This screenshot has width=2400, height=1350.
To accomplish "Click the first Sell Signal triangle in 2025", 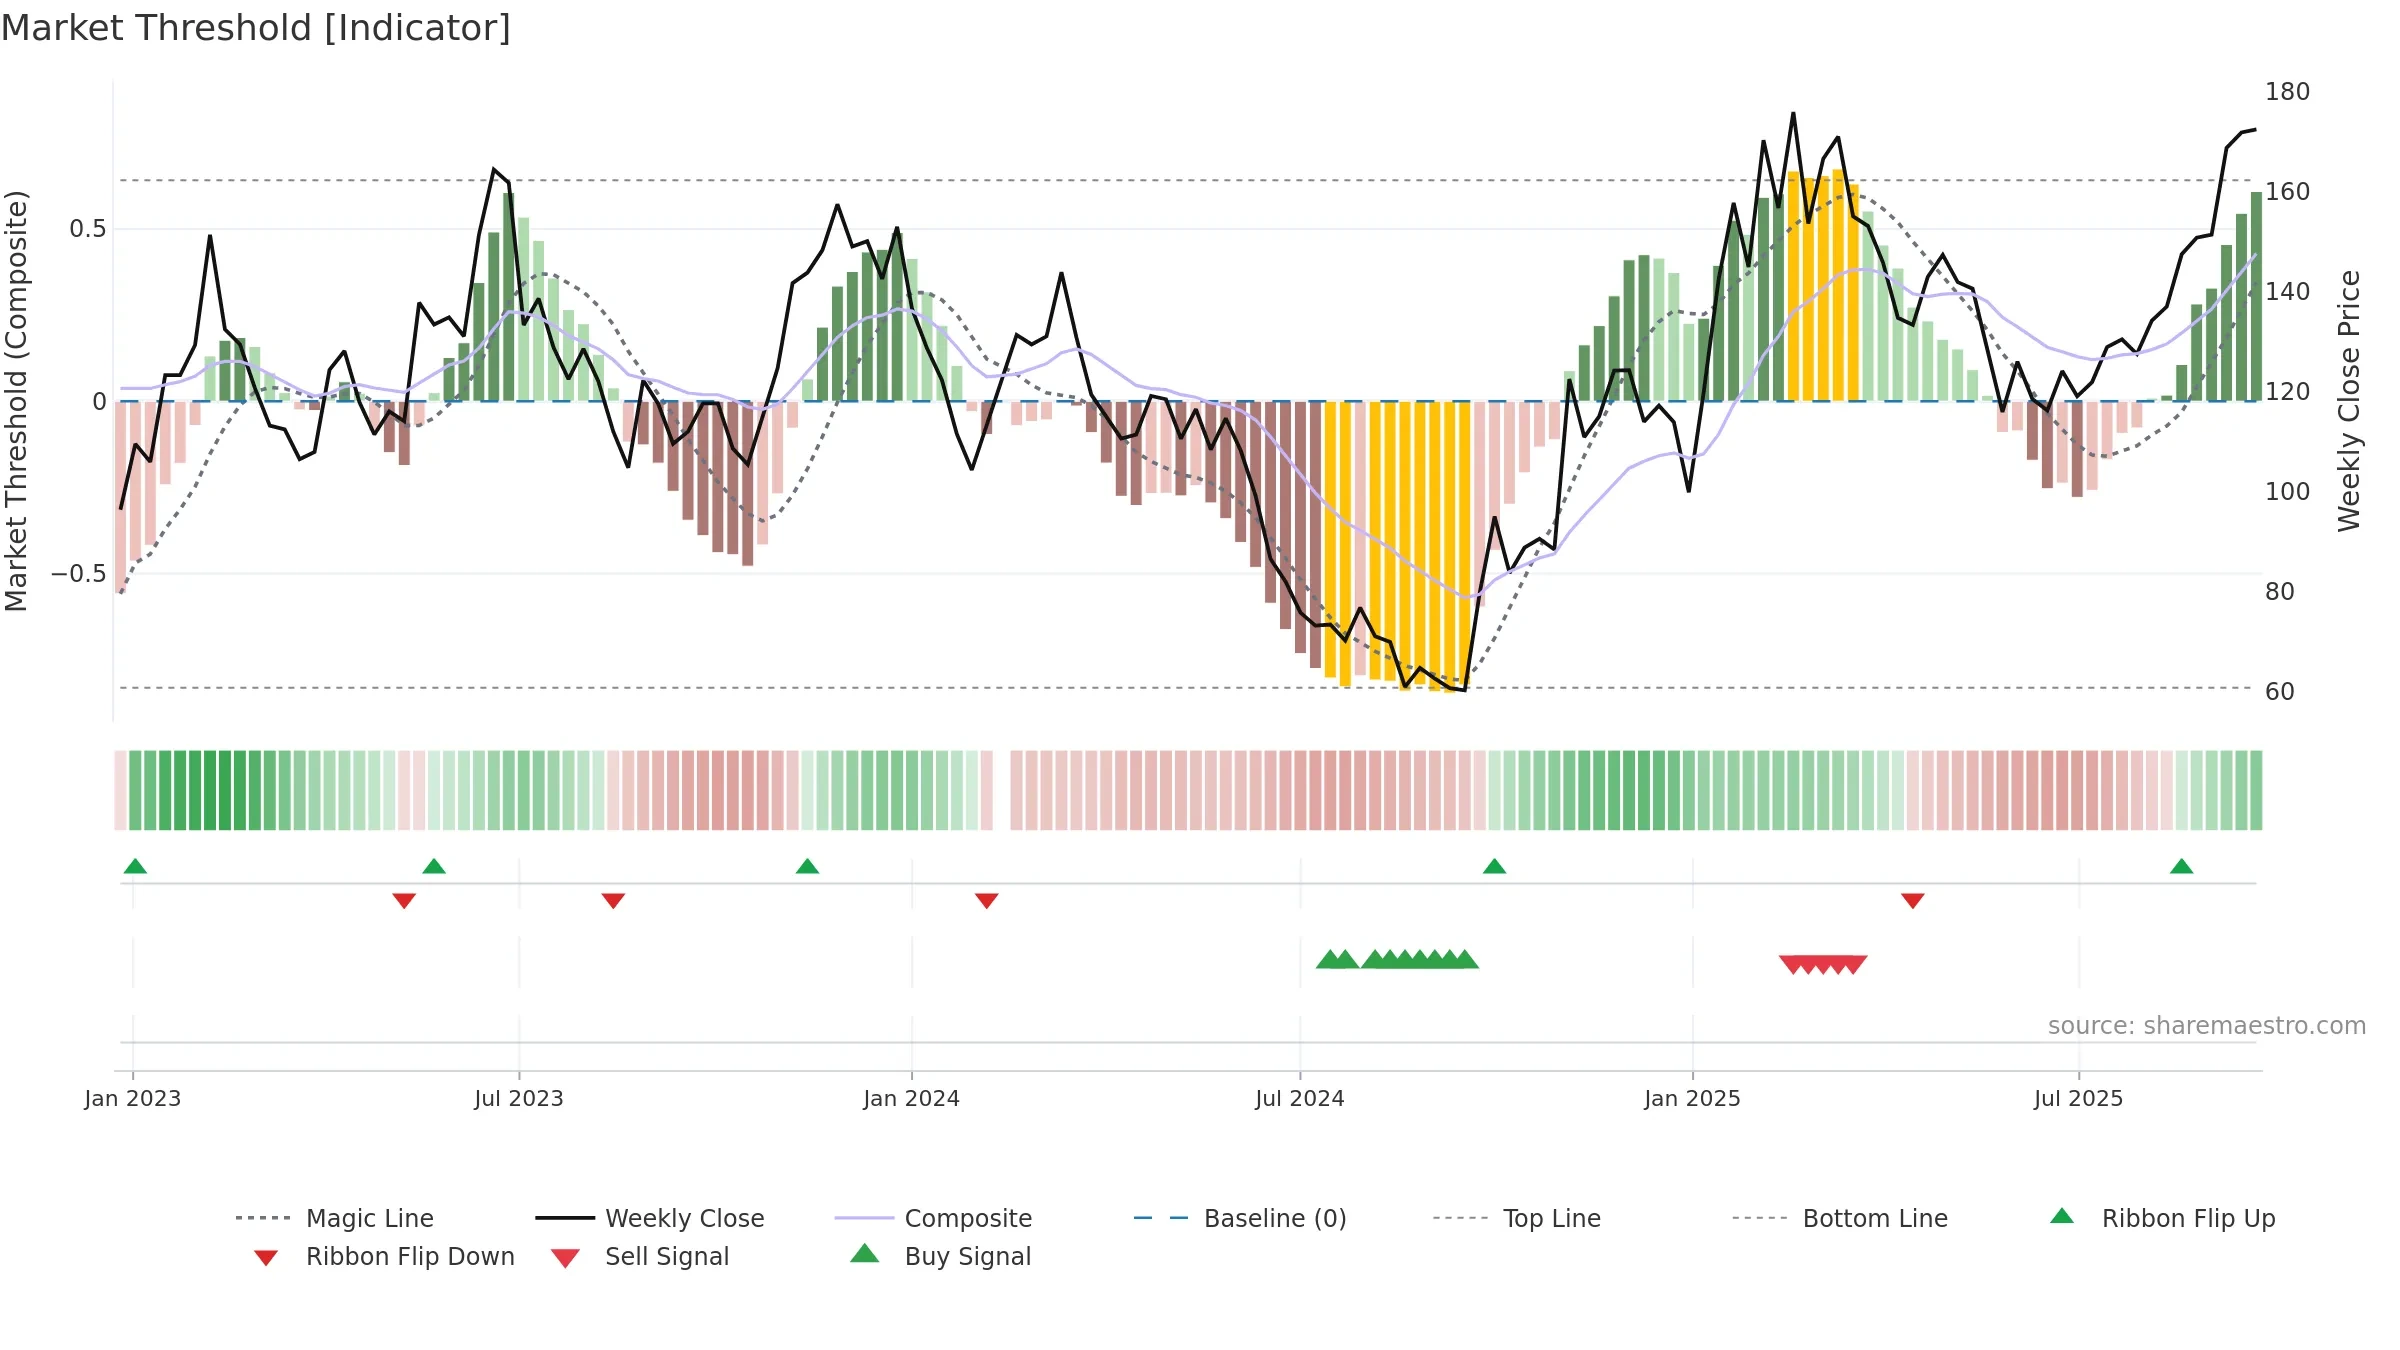I will [1793, 965].
